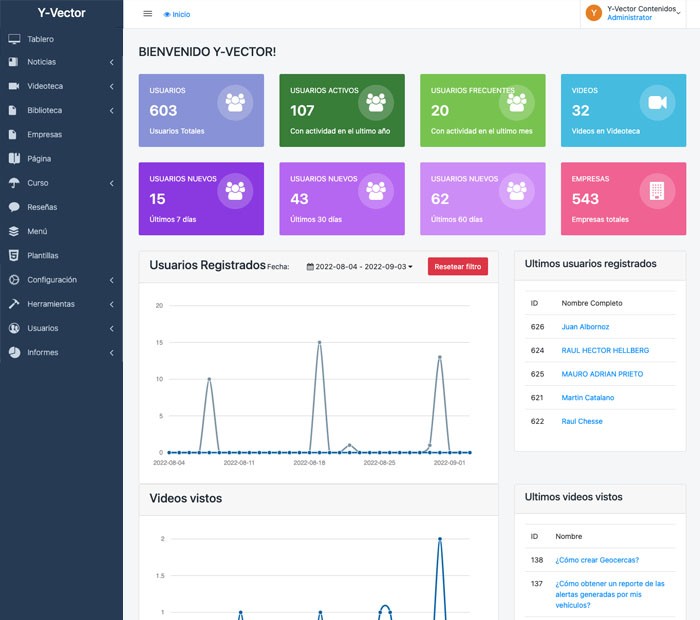Open Juan Albornoz user link
The height and width of the screenshot is (620, 700).
click(585, 327)
